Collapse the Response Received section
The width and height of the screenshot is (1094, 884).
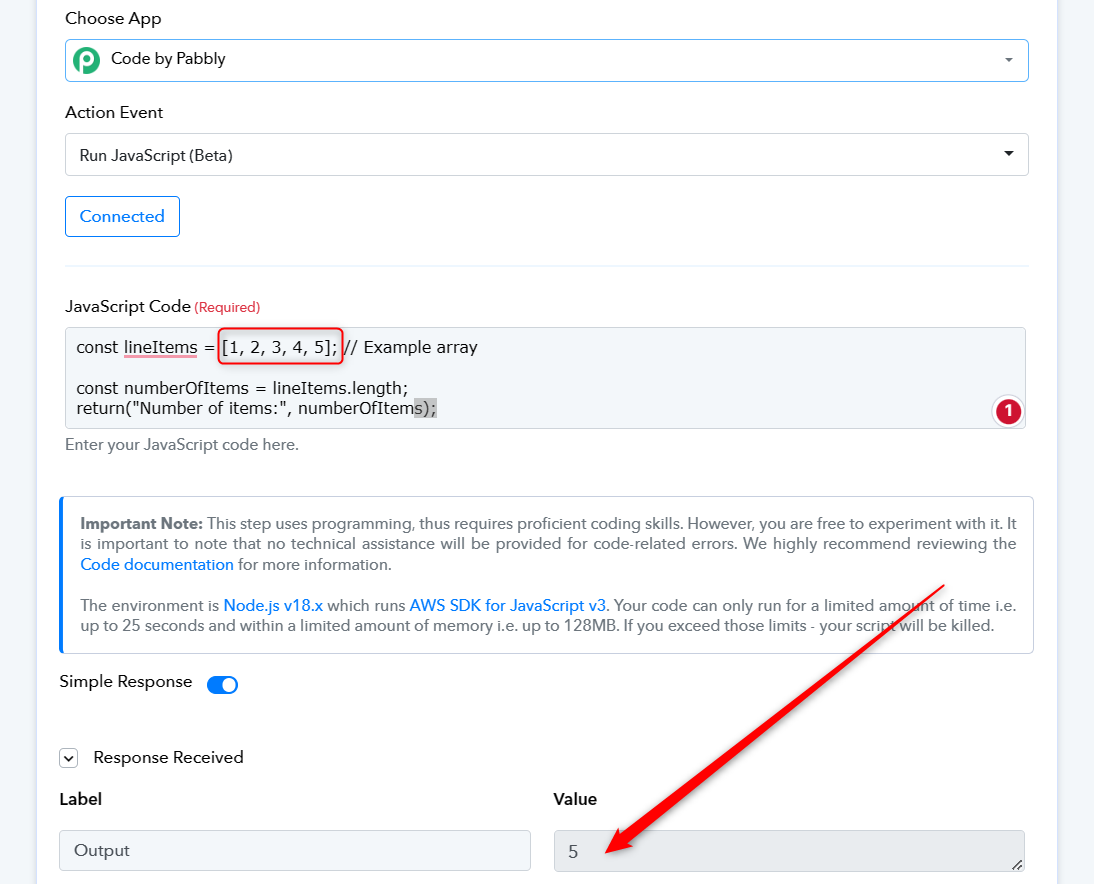click(x=68, y=758)
